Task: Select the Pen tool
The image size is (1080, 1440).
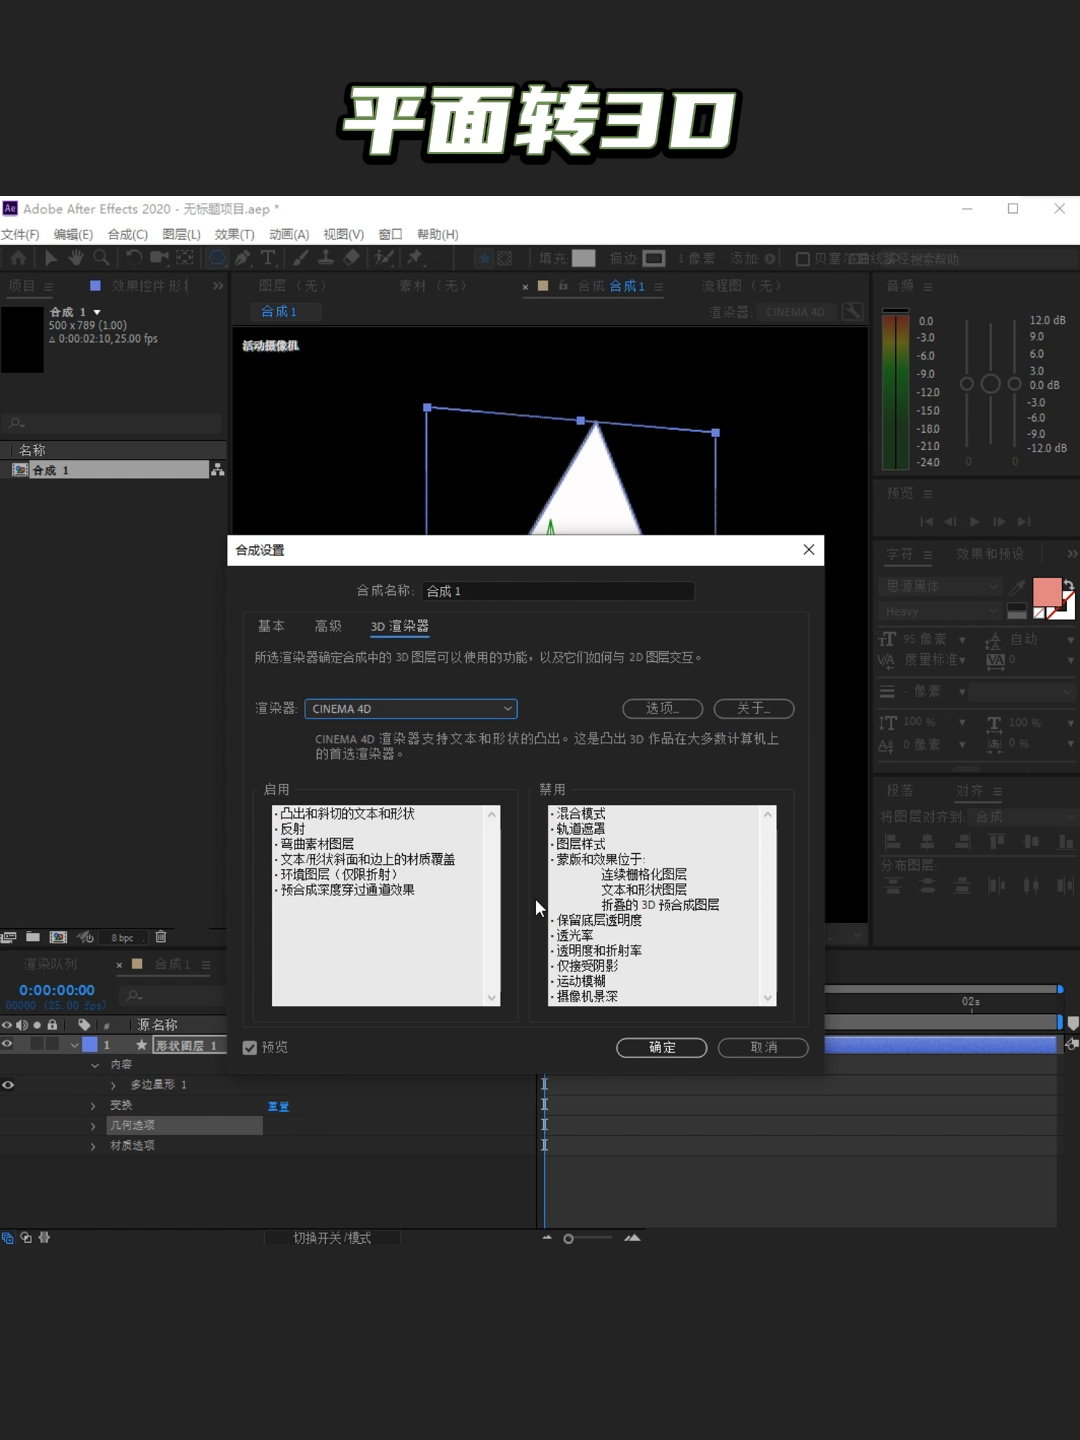Action: click(x=243, y=258)
